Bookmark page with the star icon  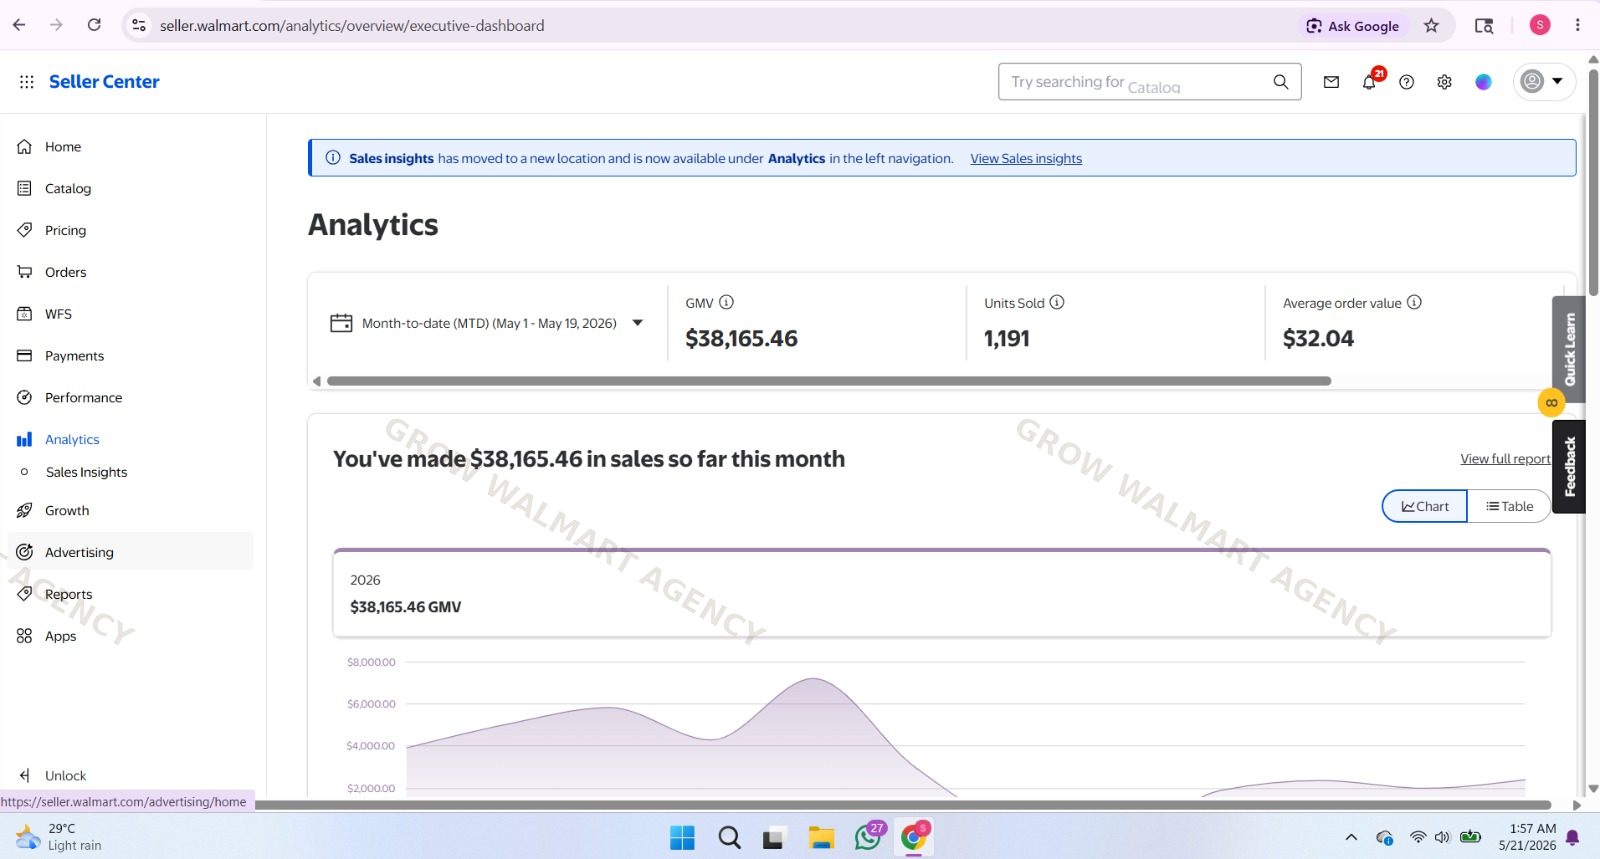click(x=1432, y=26)
